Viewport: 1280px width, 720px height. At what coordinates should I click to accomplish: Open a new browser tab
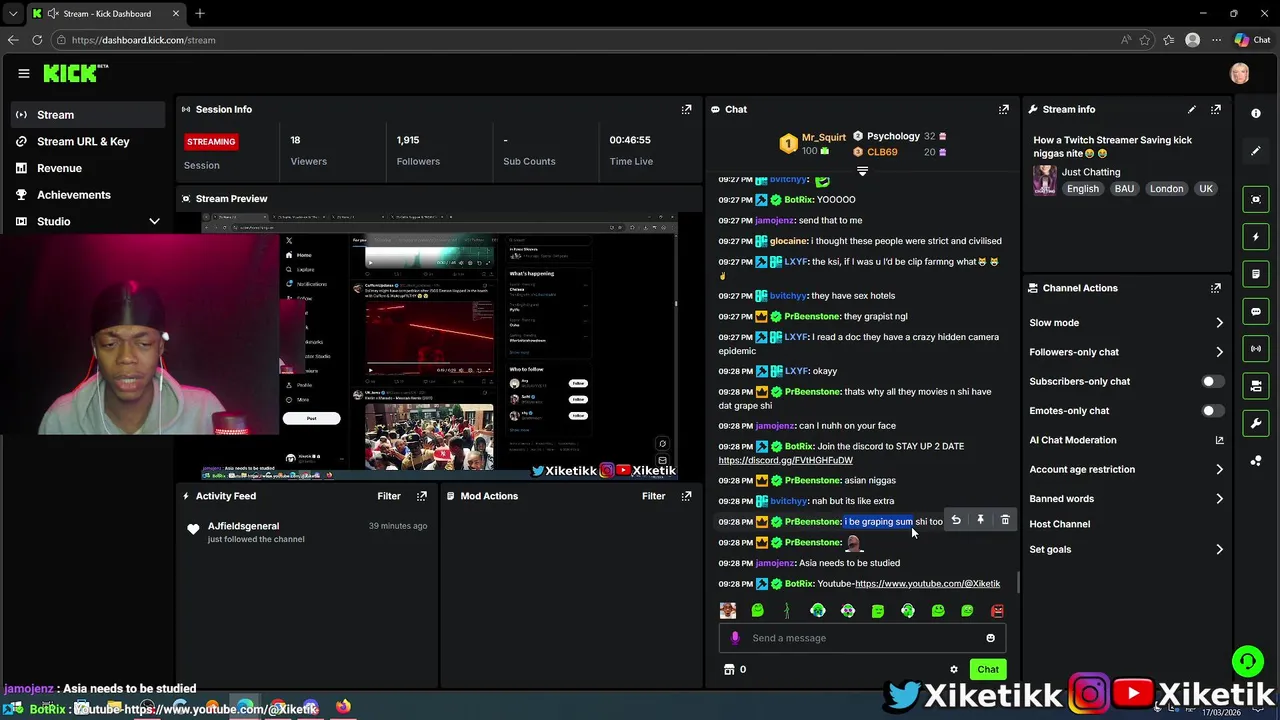coord(200,14)
